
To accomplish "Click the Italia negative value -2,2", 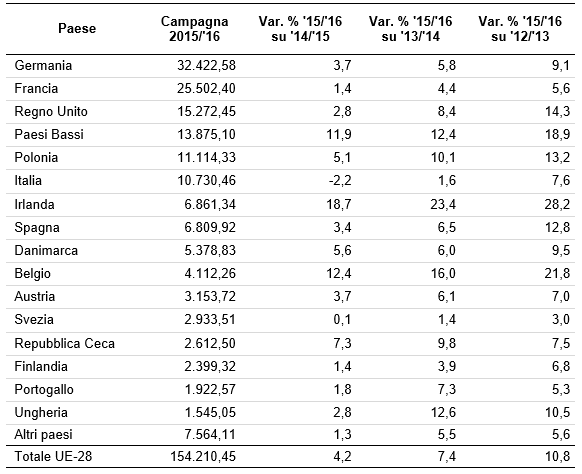I will (x=340, y=181).
